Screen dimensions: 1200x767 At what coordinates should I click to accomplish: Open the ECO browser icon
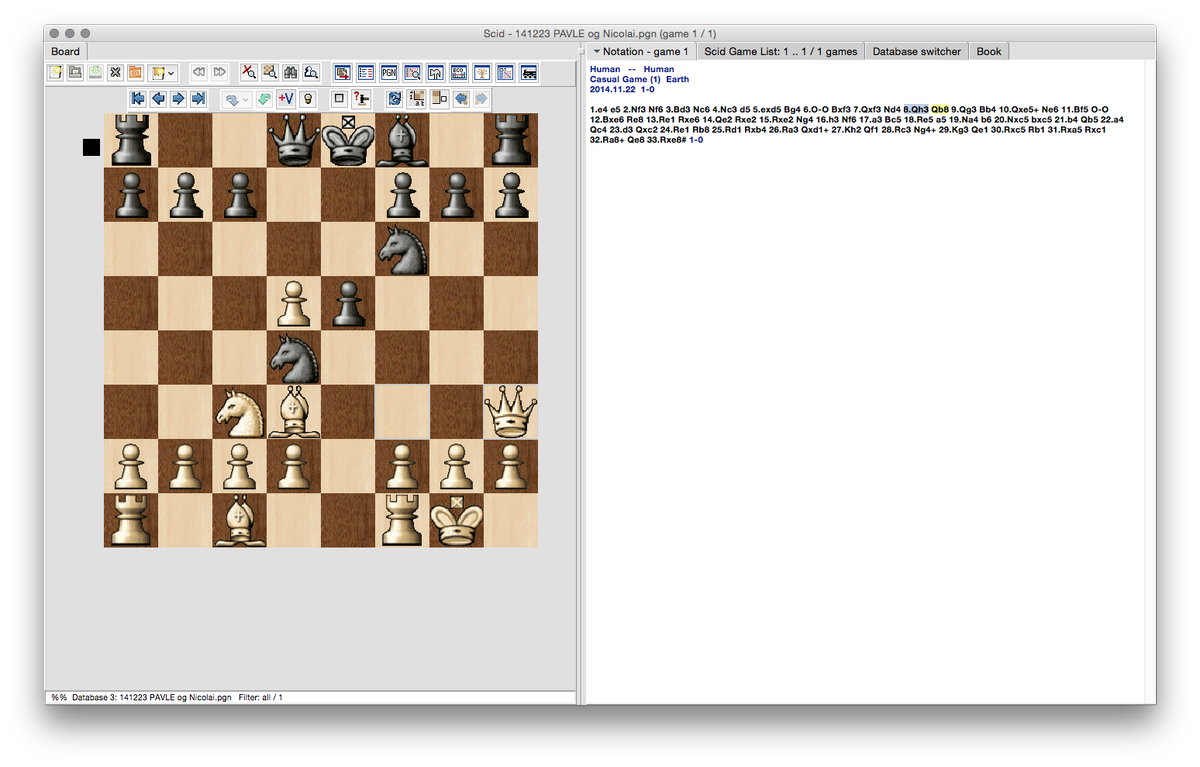(x=458, y=72)
